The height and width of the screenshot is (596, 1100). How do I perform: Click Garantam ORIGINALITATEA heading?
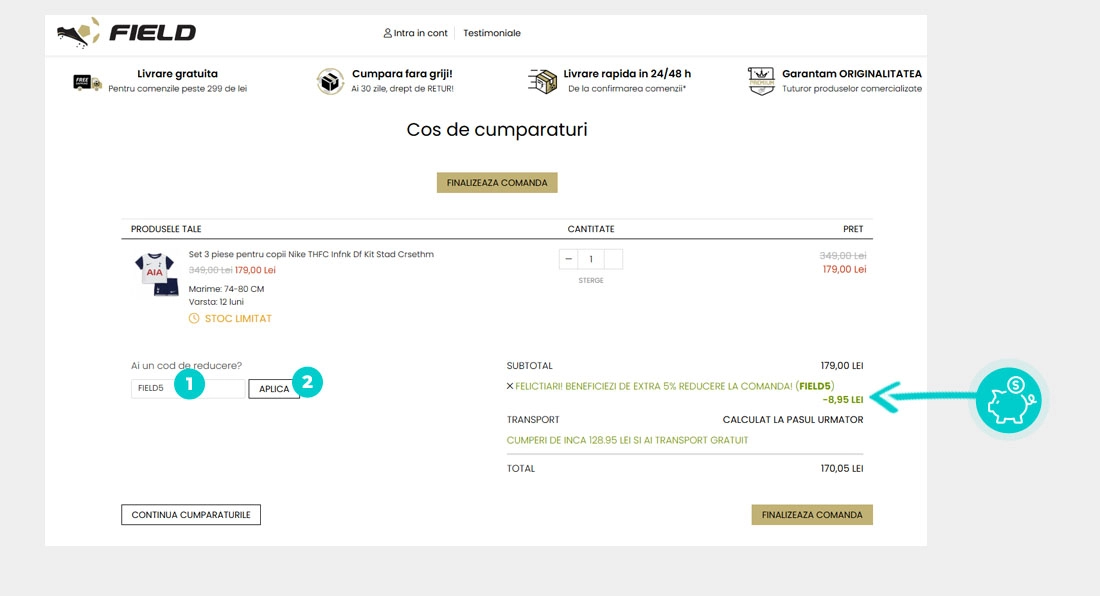852,74
